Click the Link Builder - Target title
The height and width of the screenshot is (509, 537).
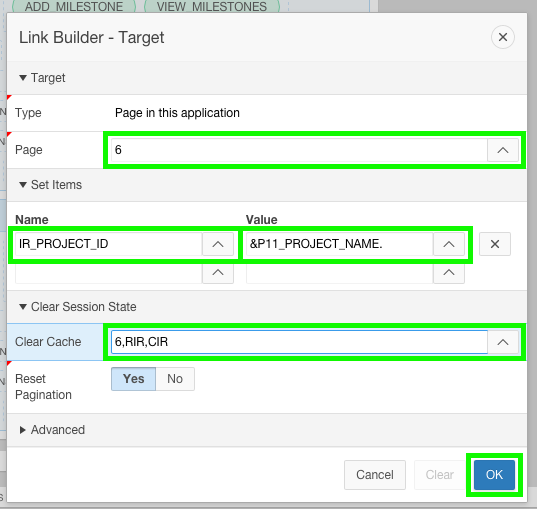[91, 37]
